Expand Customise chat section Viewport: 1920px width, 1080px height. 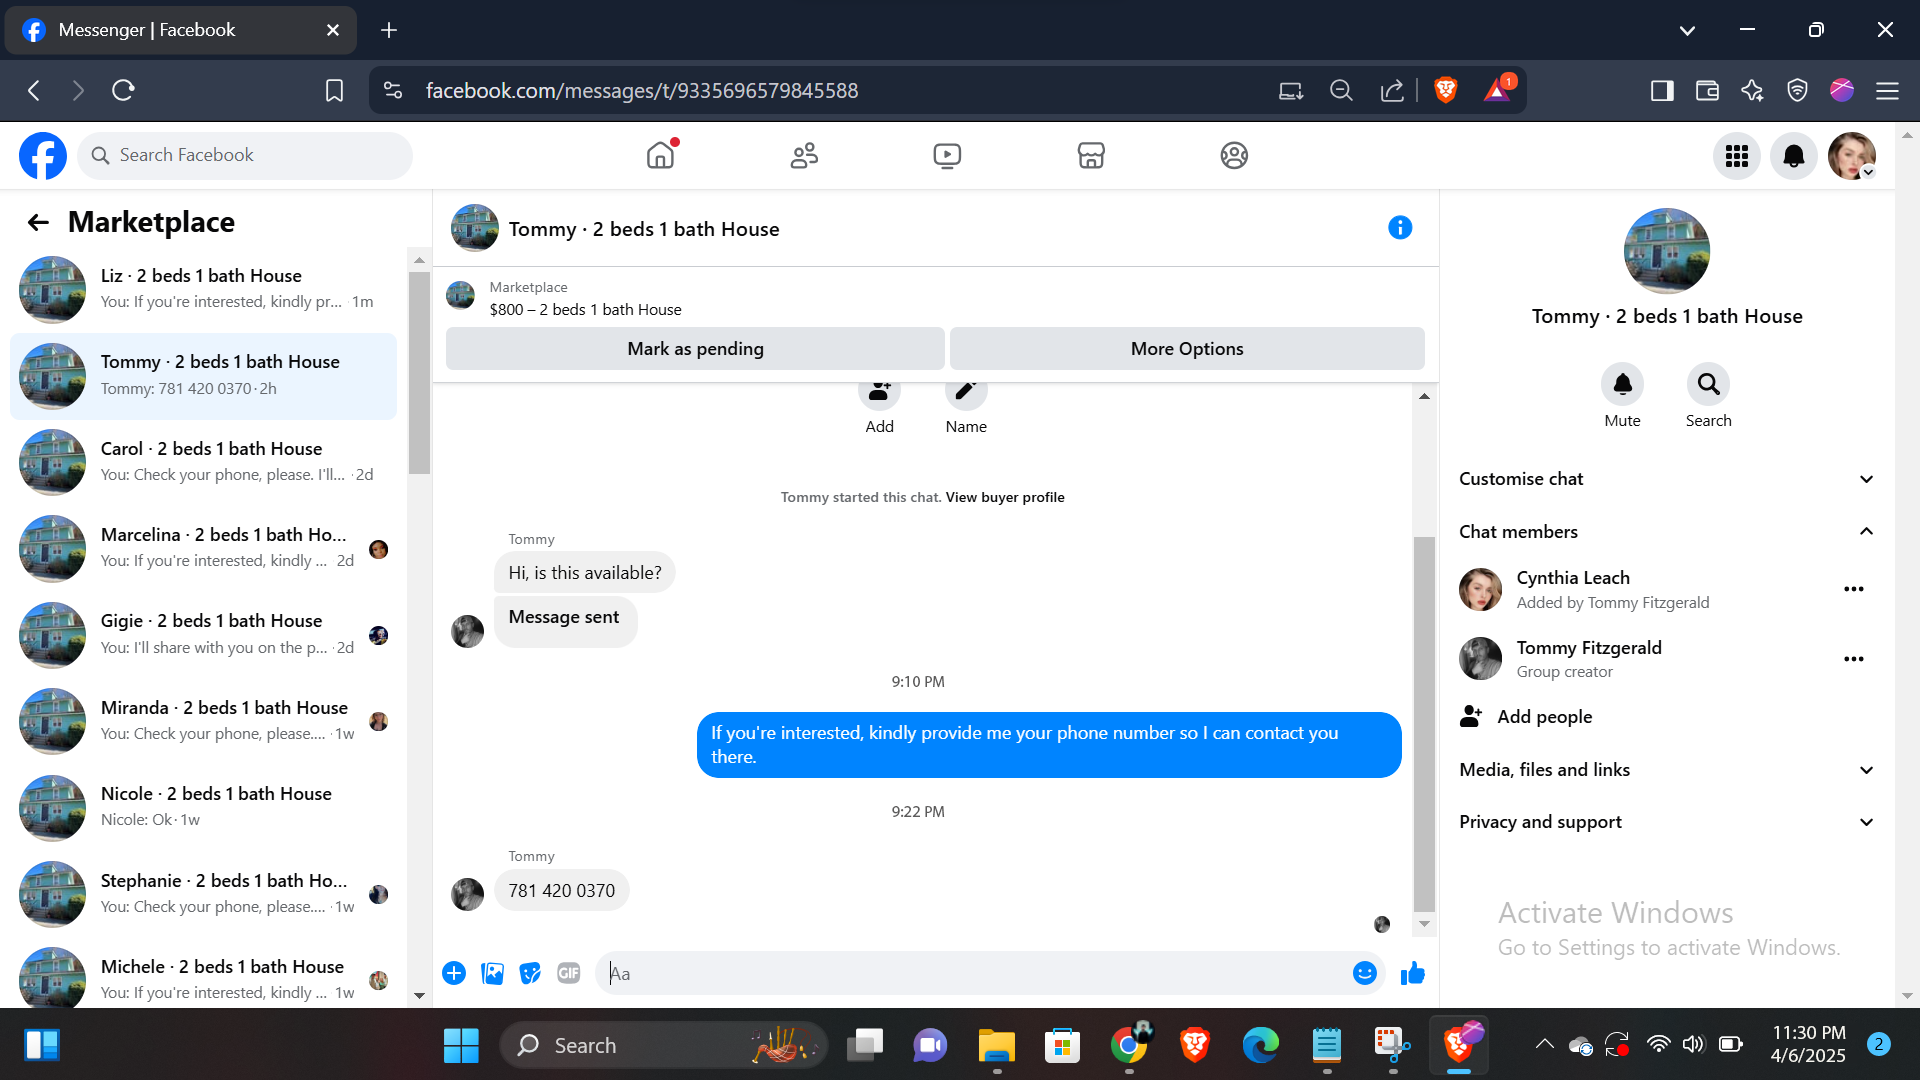[x=1666, y=479]
